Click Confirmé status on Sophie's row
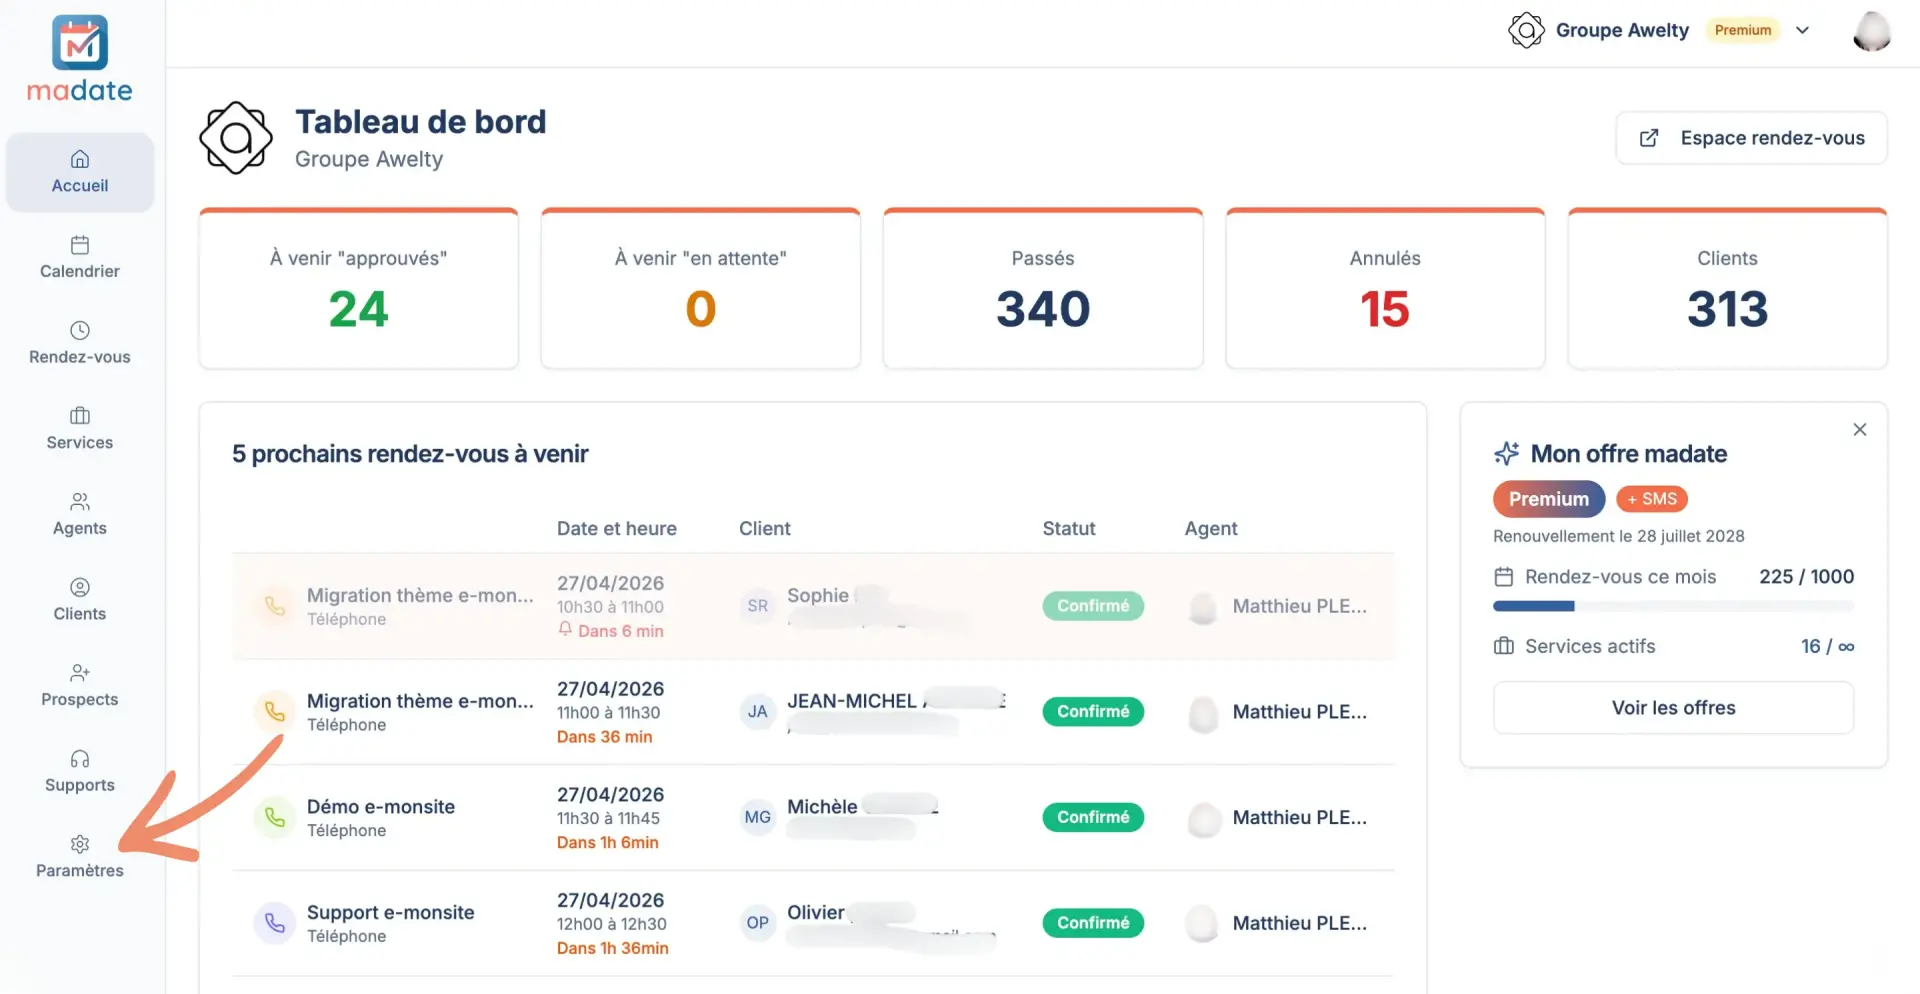The height and width of the screenshot is (994, 1920). [1093, 606]
